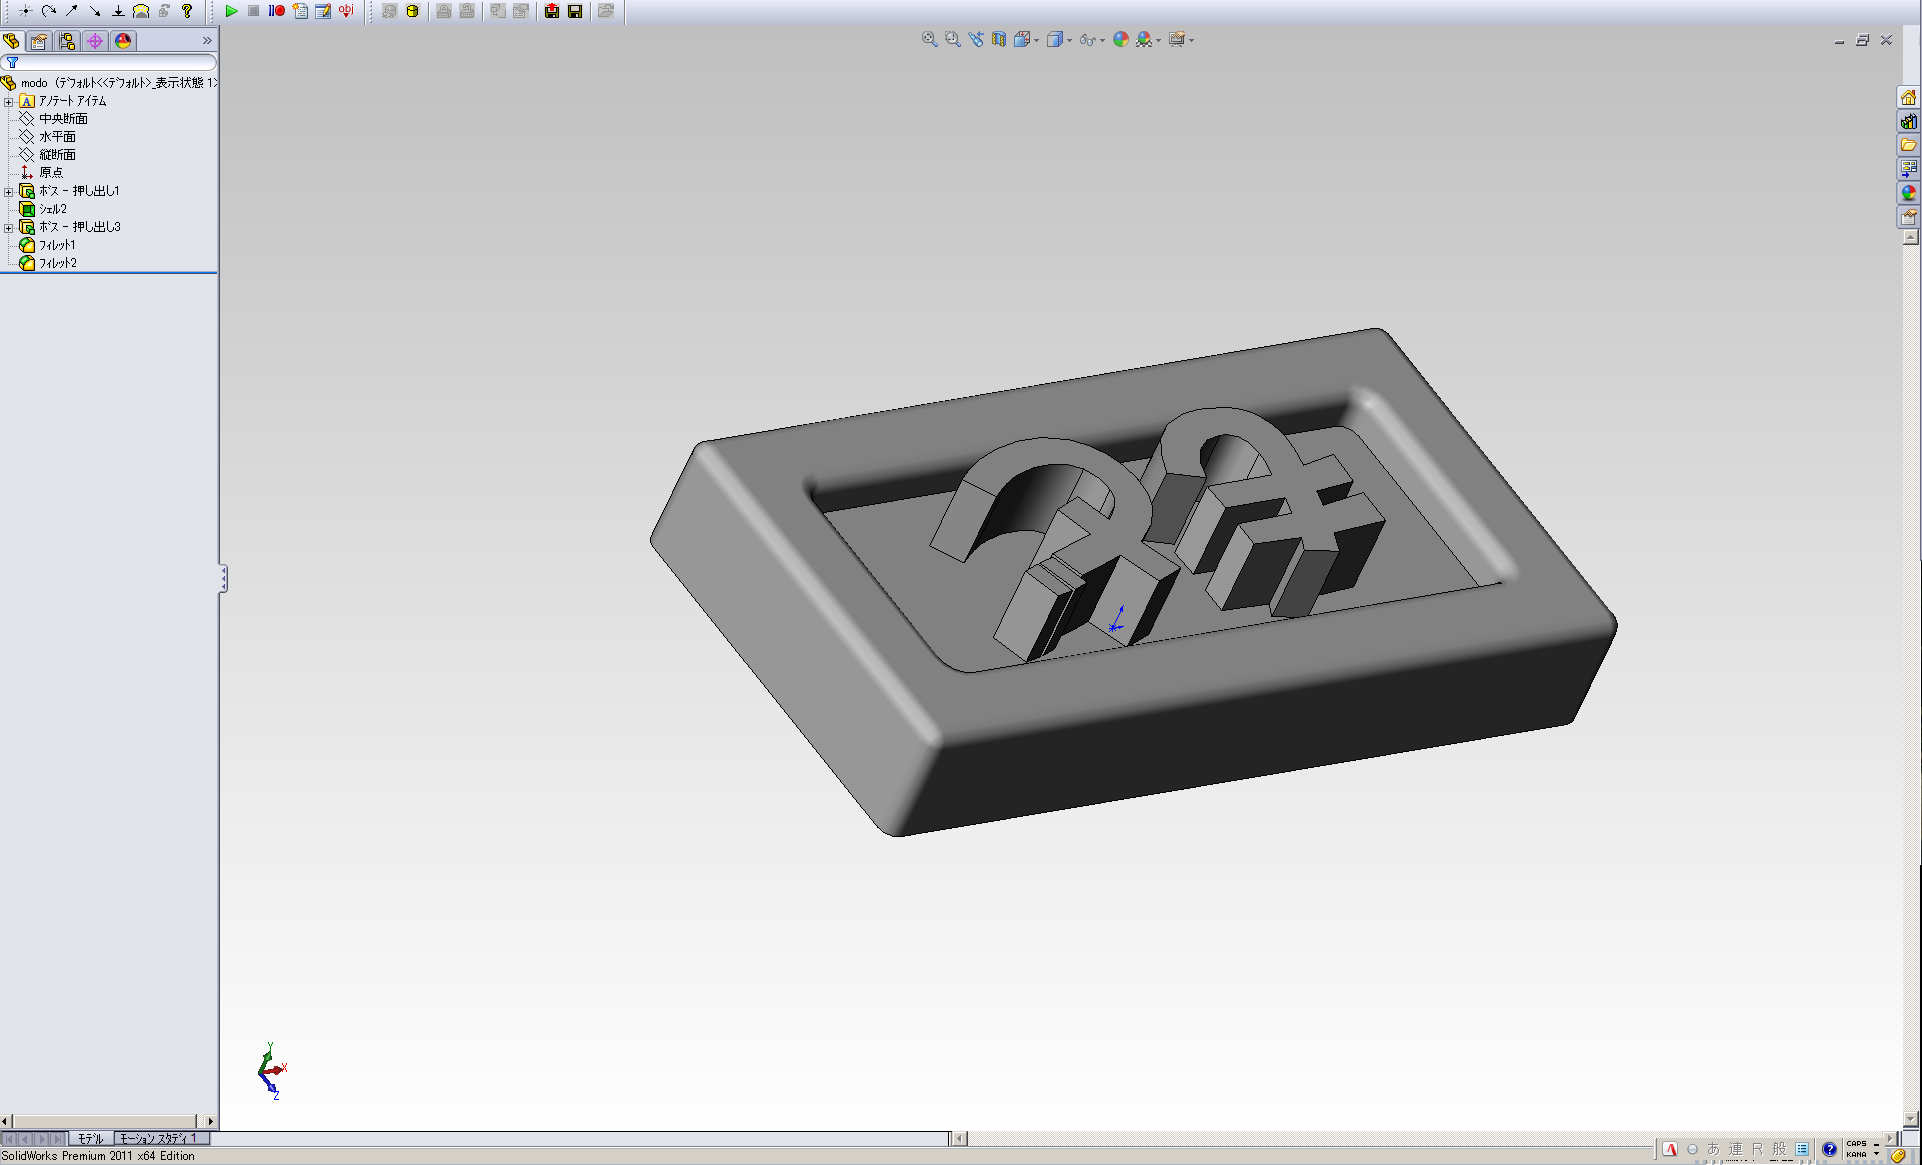
Task: Switch to the モデル tab
Action: tap(90, 1138)
